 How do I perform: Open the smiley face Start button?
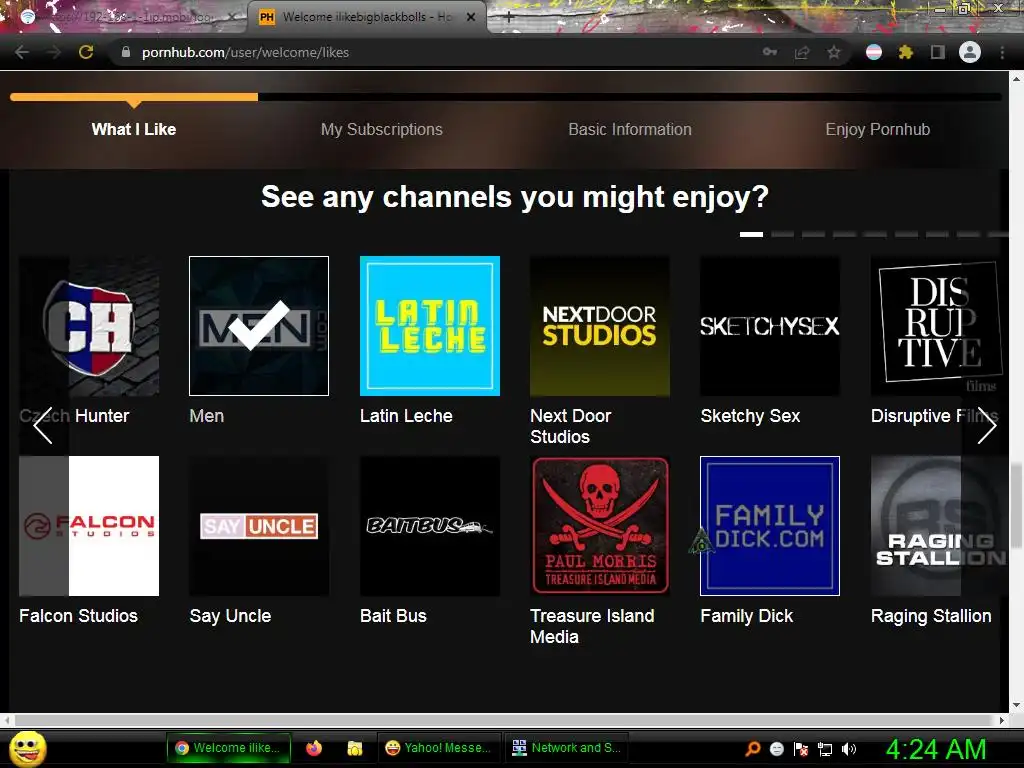[28, 748]
